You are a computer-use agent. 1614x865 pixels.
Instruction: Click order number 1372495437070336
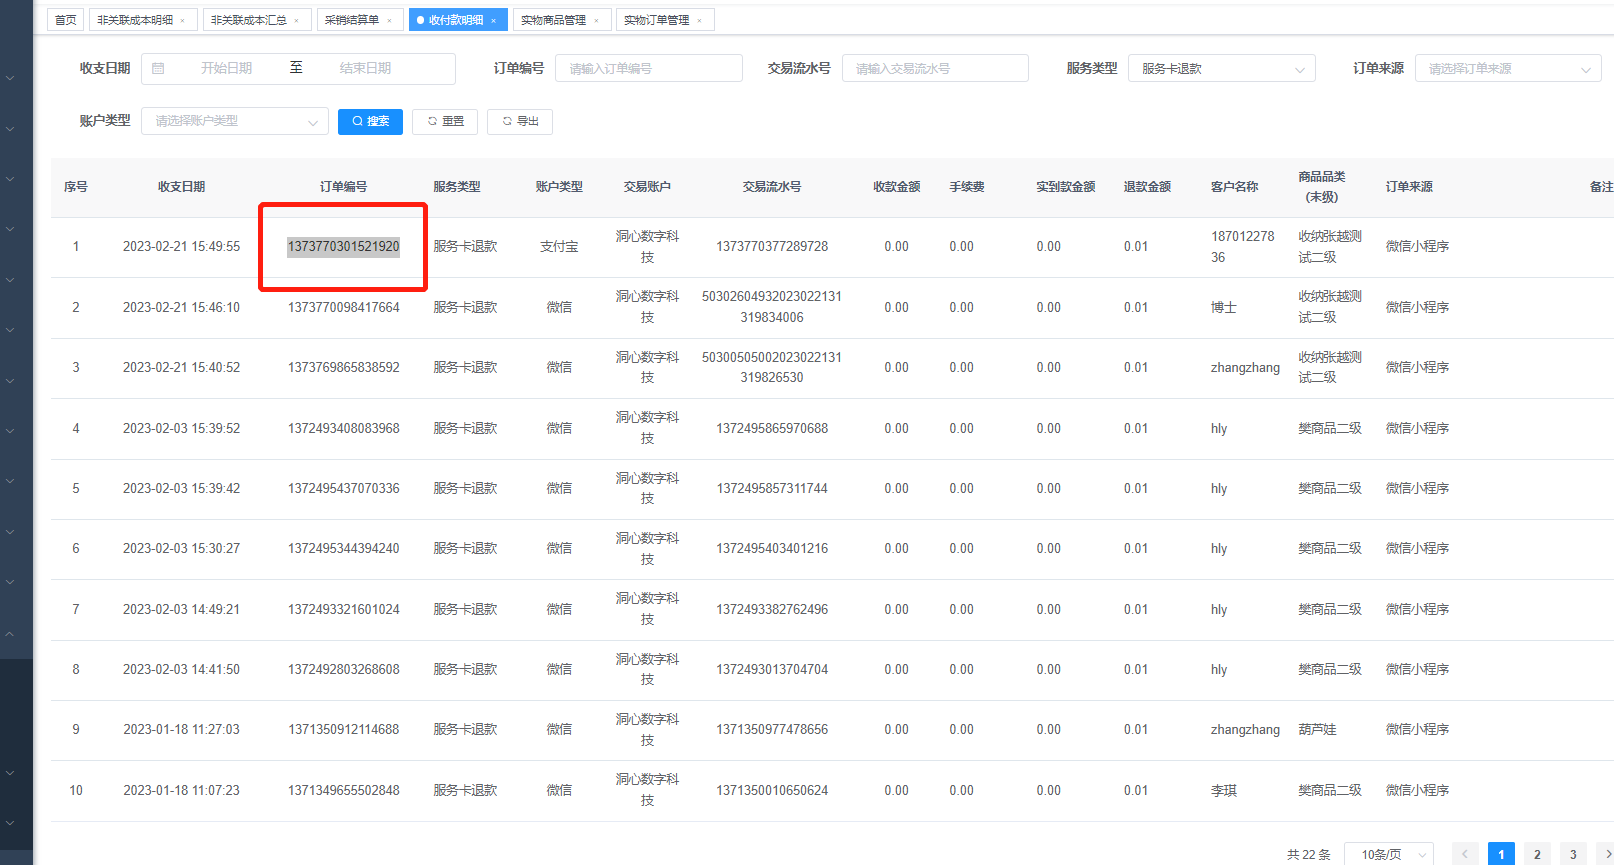pyautogui.click(x=344, y=489)
